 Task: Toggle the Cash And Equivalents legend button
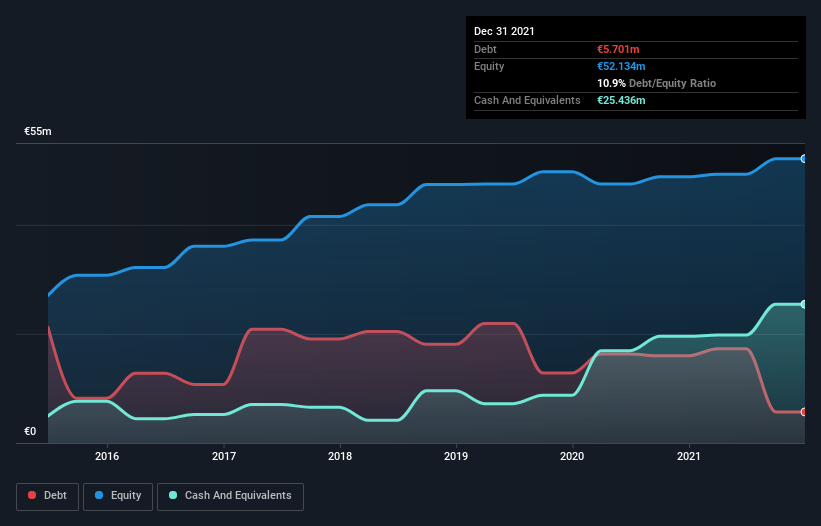(230, 496)
